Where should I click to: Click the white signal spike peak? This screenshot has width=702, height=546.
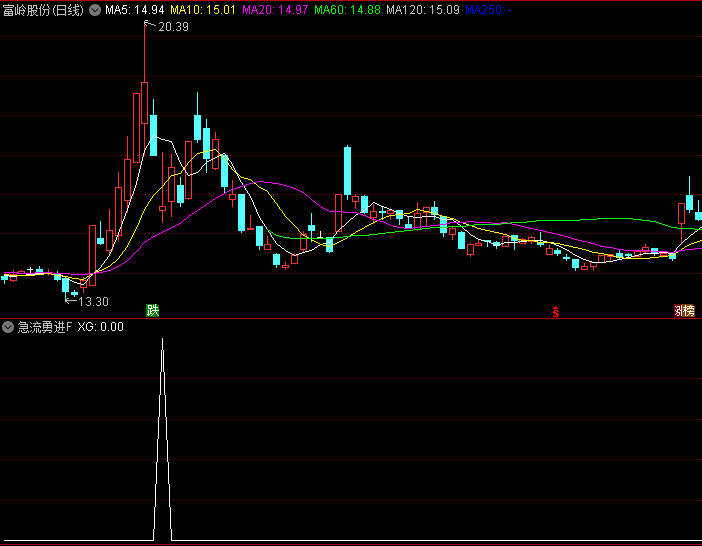pyautogui.click(x=163, y=342)
